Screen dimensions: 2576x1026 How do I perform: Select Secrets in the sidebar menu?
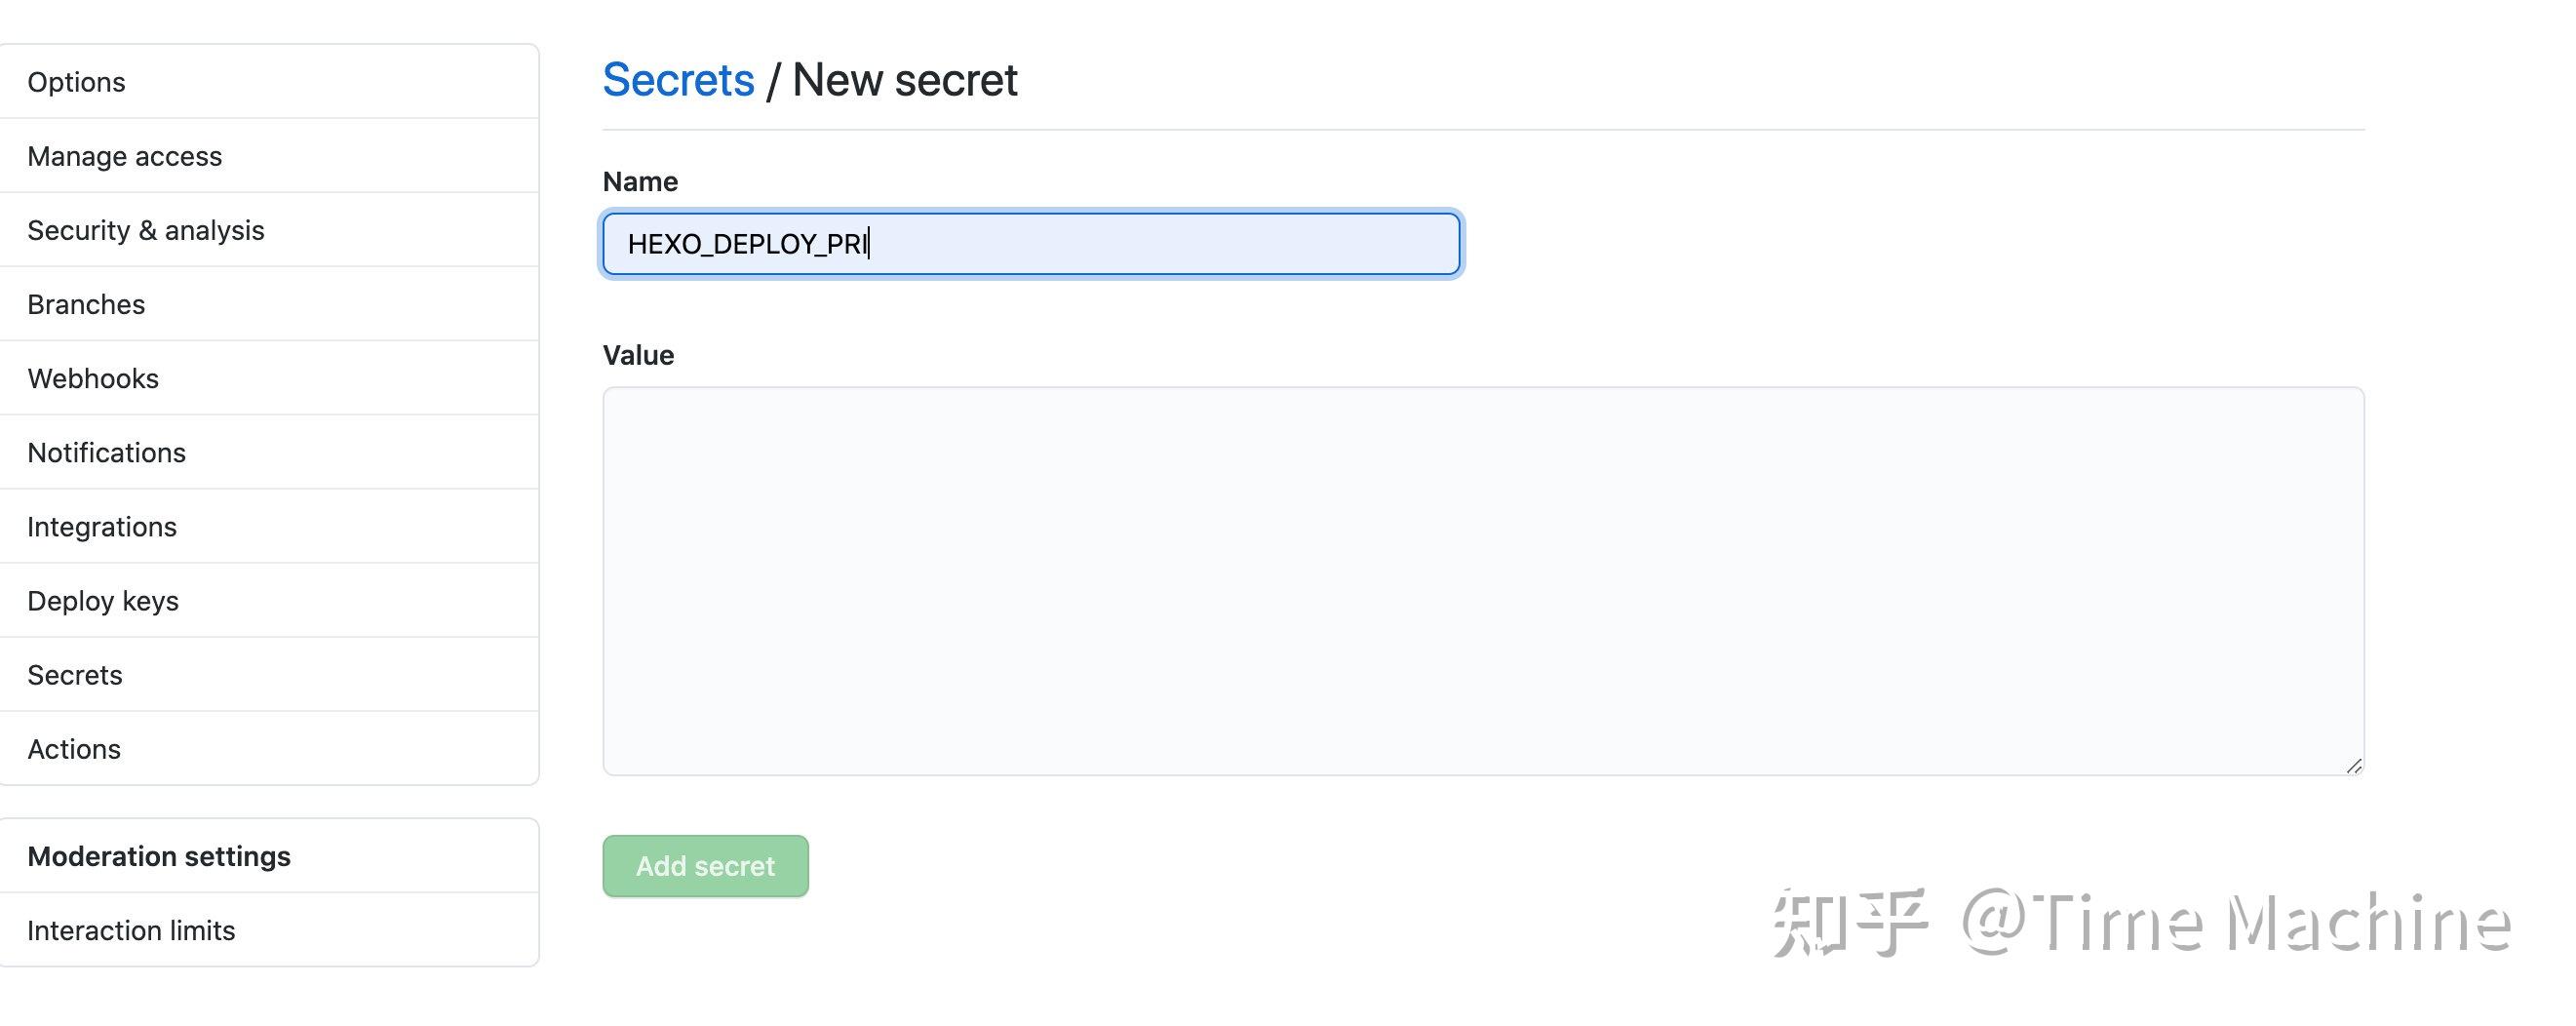pos(75,675)
